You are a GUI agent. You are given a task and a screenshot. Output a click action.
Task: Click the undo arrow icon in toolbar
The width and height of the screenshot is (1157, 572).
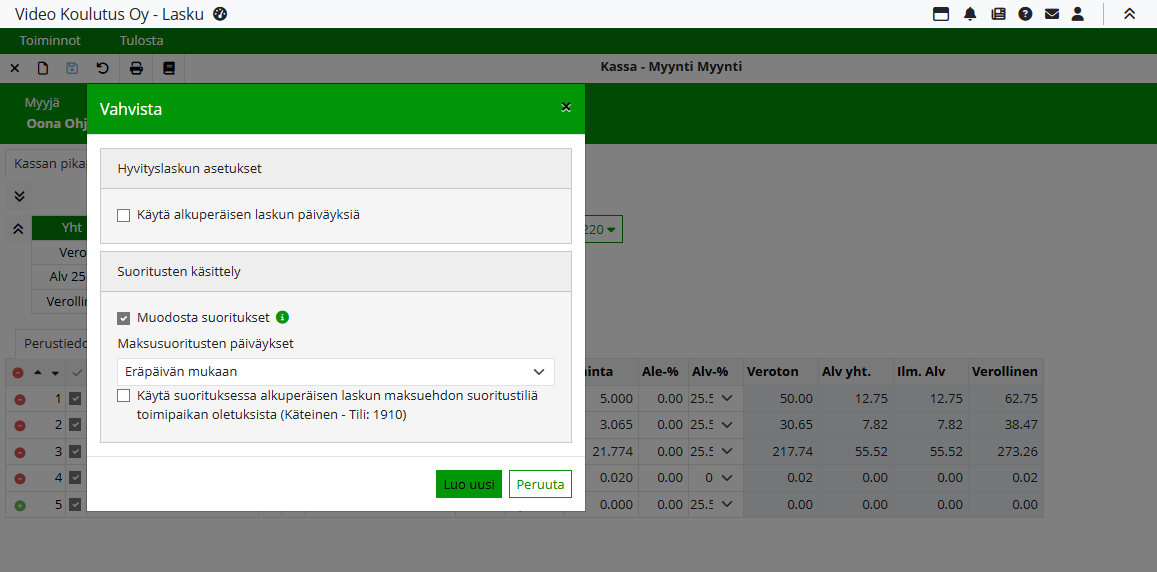click(102, 69)
